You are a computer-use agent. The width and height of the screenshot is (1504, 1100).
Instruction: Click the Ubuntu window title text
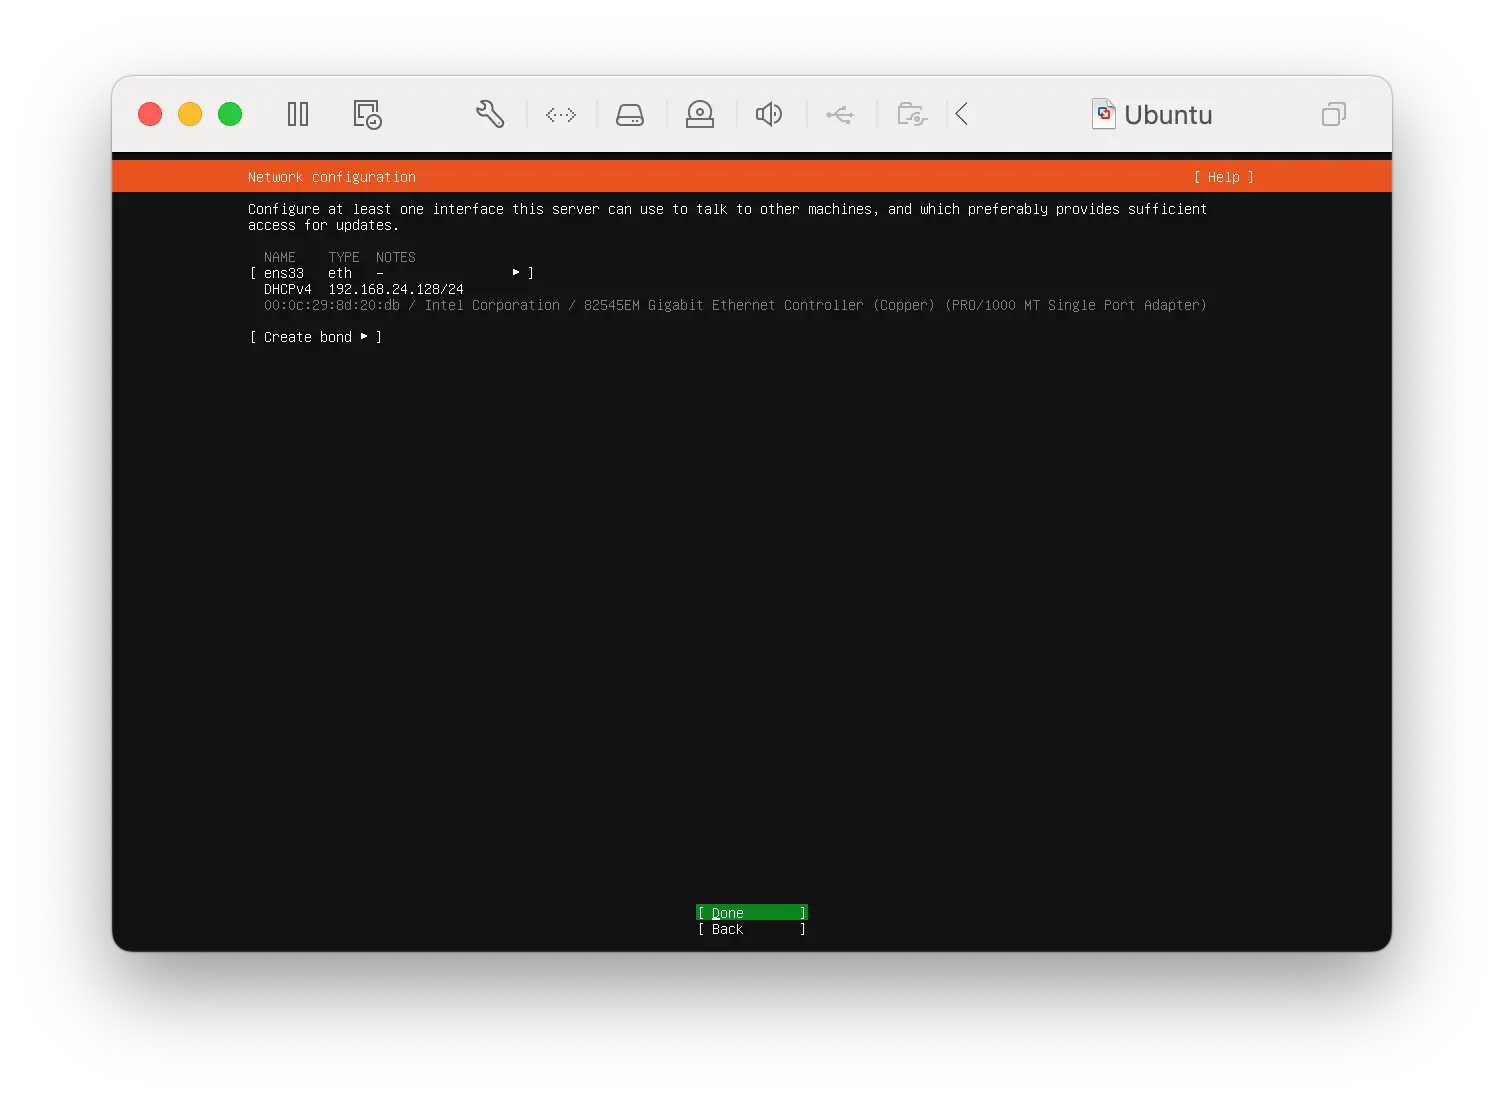click(x=1168, y=115)
